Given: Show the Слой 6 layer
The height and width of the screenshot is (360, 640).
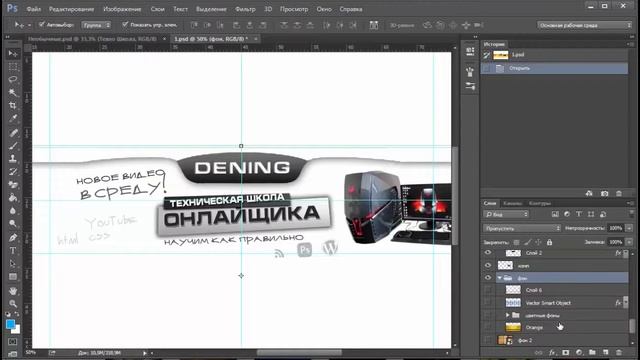Looking at the screenshot, I should click(488, 290).
